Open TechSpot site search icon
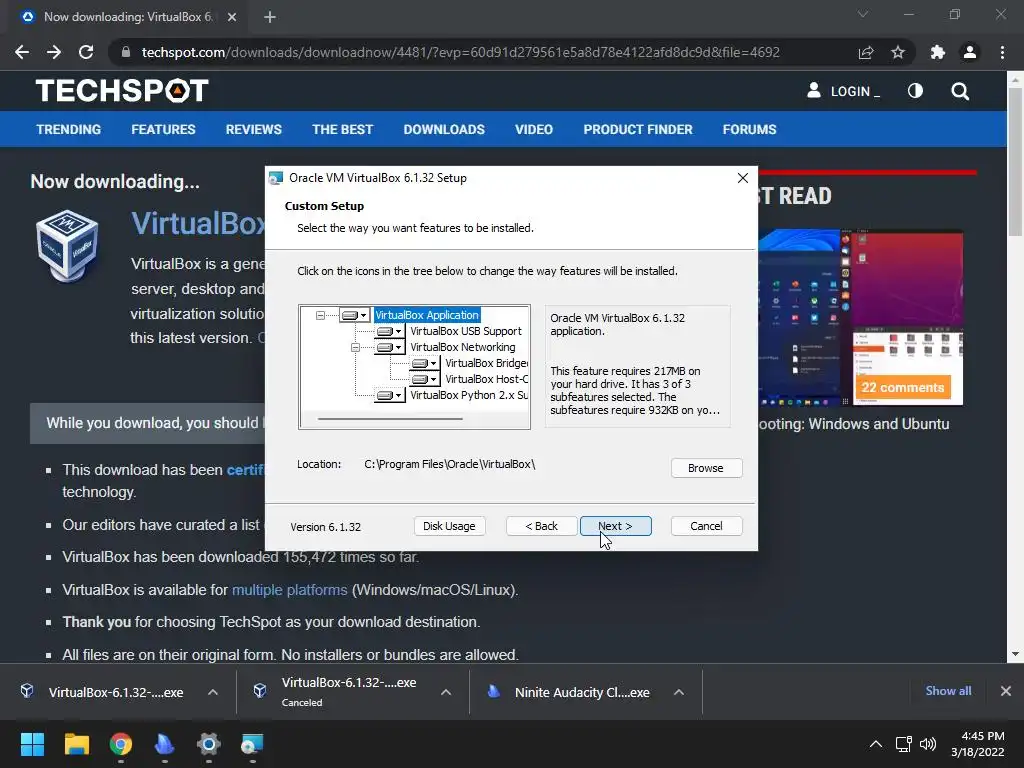Image resolution: width=1024 pixels, height=768 pixels. pyautogui.click(x=960, y=91)
